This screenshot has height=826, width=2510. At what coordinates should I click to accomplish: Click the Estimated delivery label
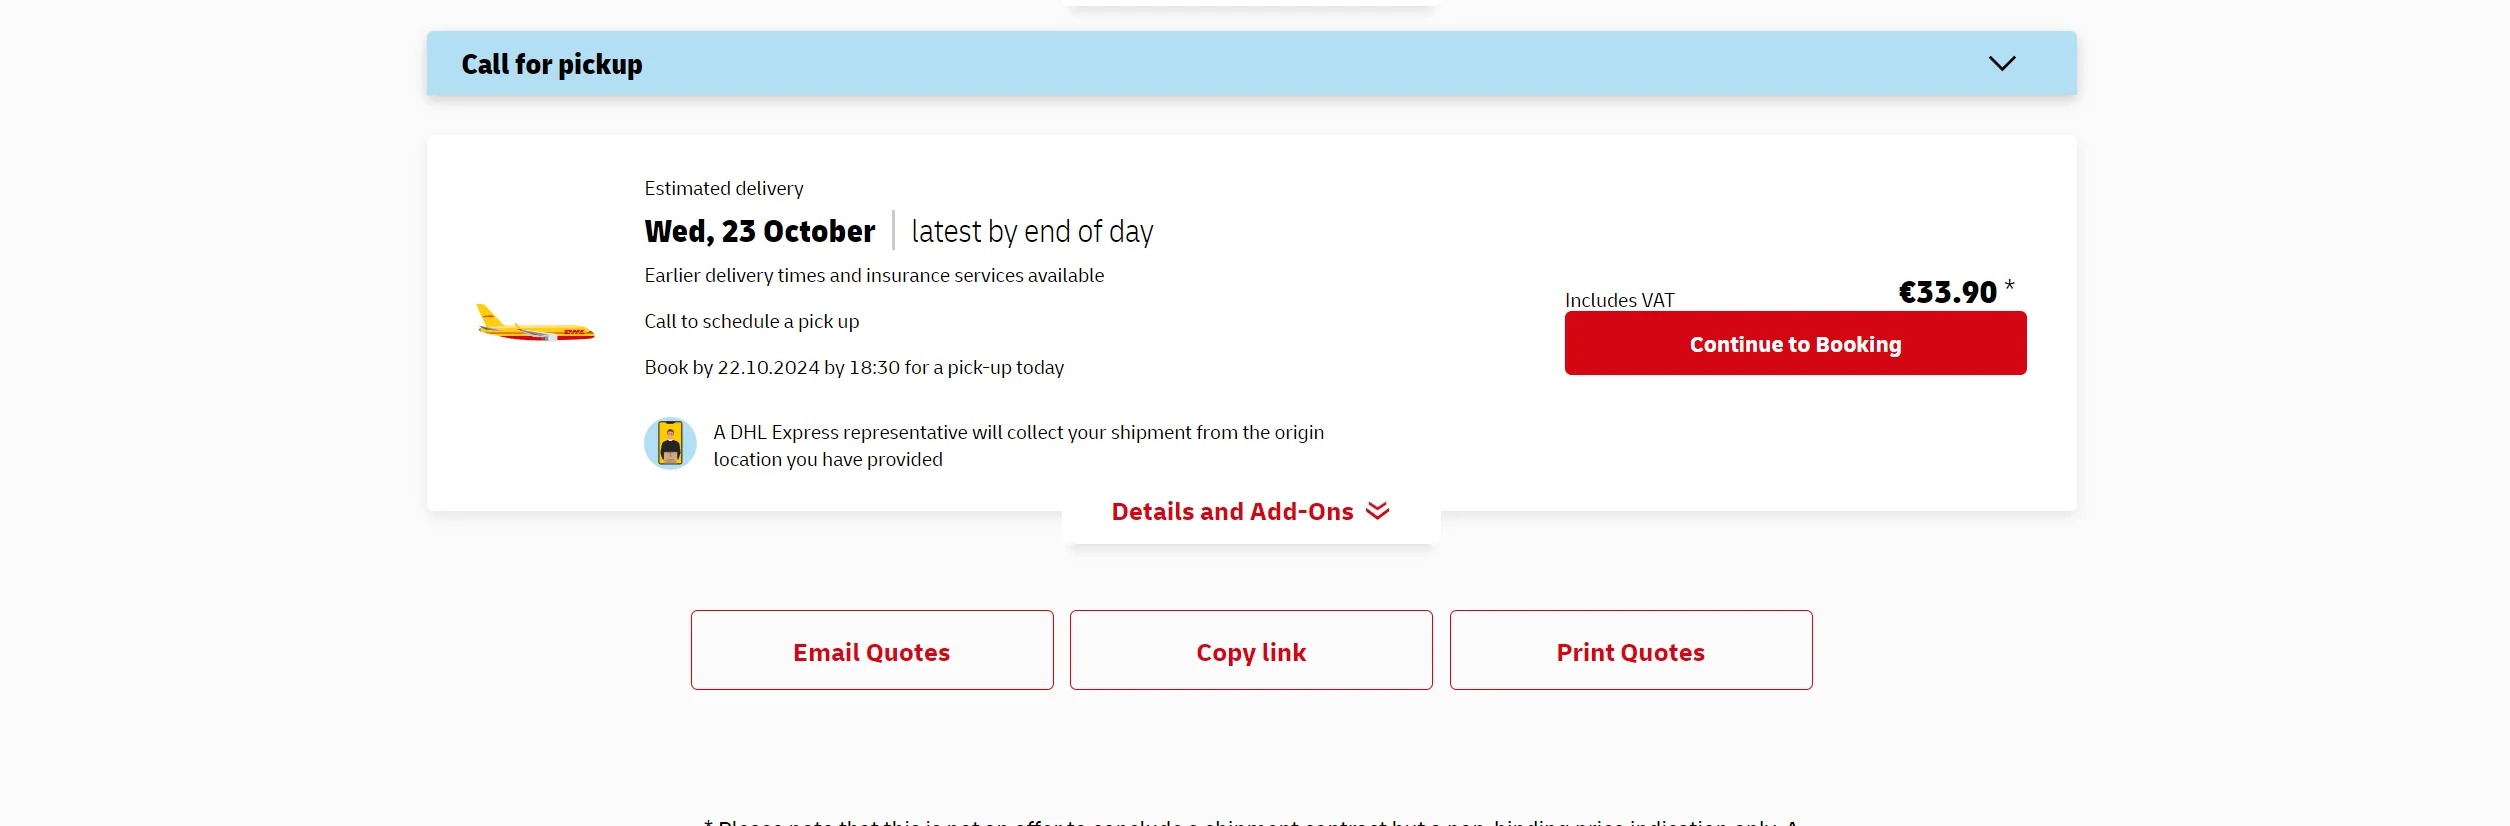pos(723,188)
